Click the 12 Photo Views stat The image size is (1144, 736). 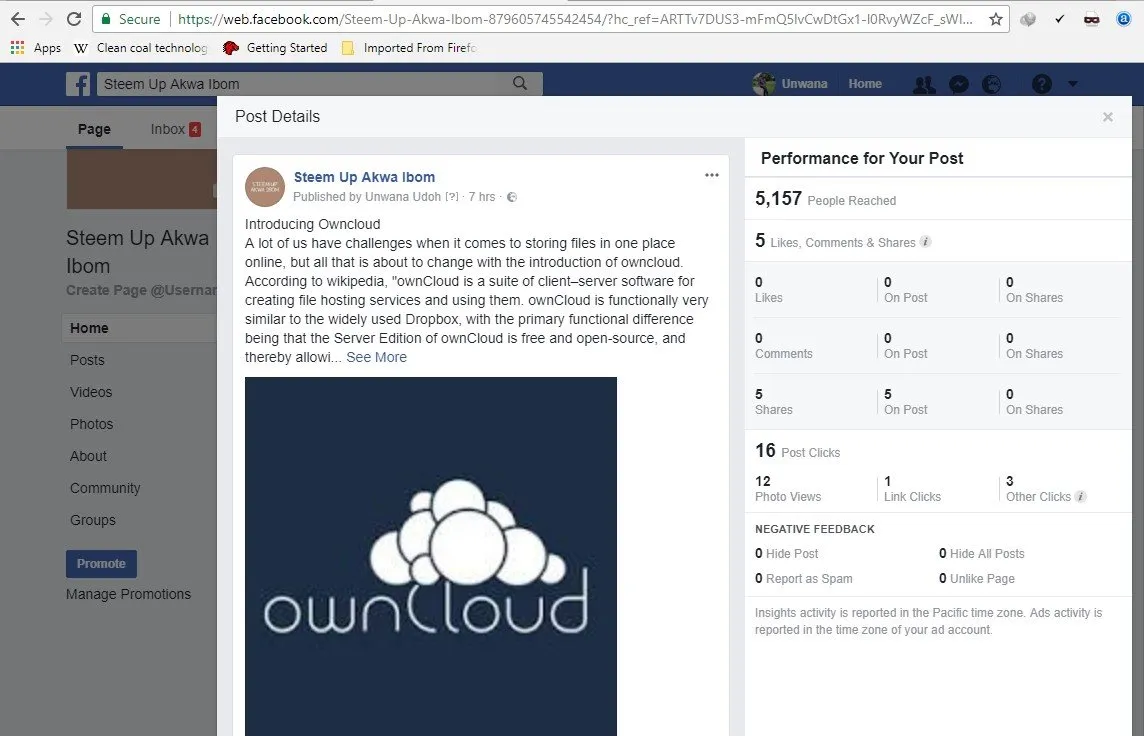[788, 489]
